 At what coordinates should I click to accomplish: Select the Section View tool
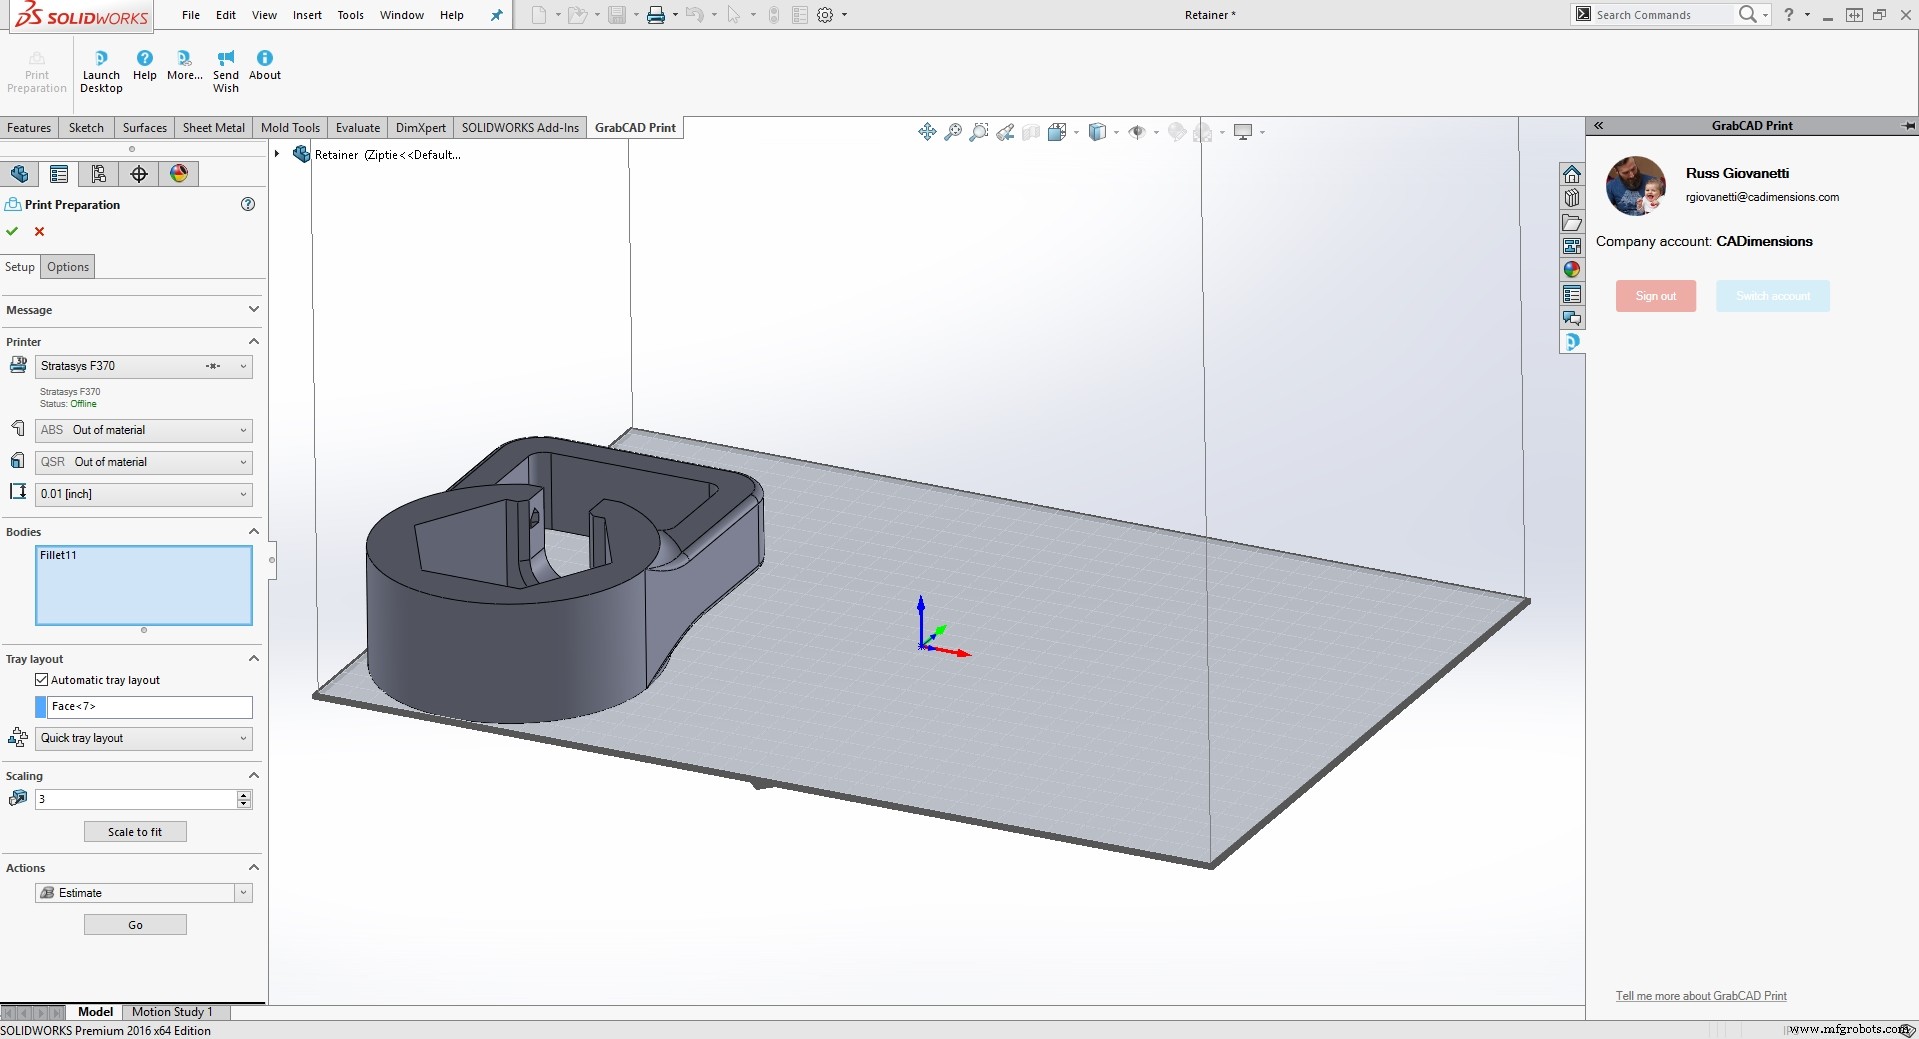tap(1030, 131)
